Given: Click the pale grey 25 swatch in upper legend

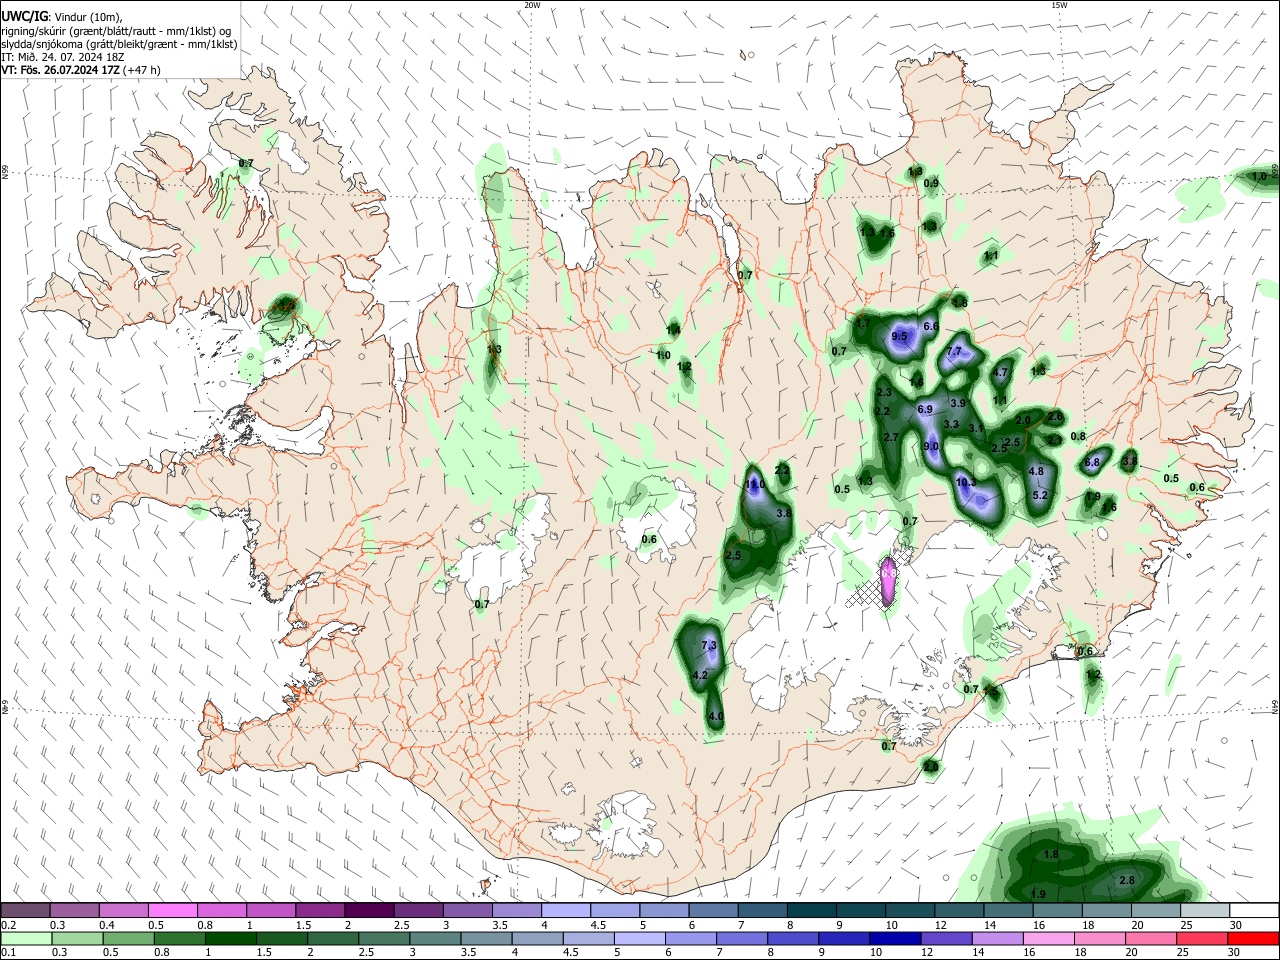Looking at the screenshot, I should click(1204, 911).
